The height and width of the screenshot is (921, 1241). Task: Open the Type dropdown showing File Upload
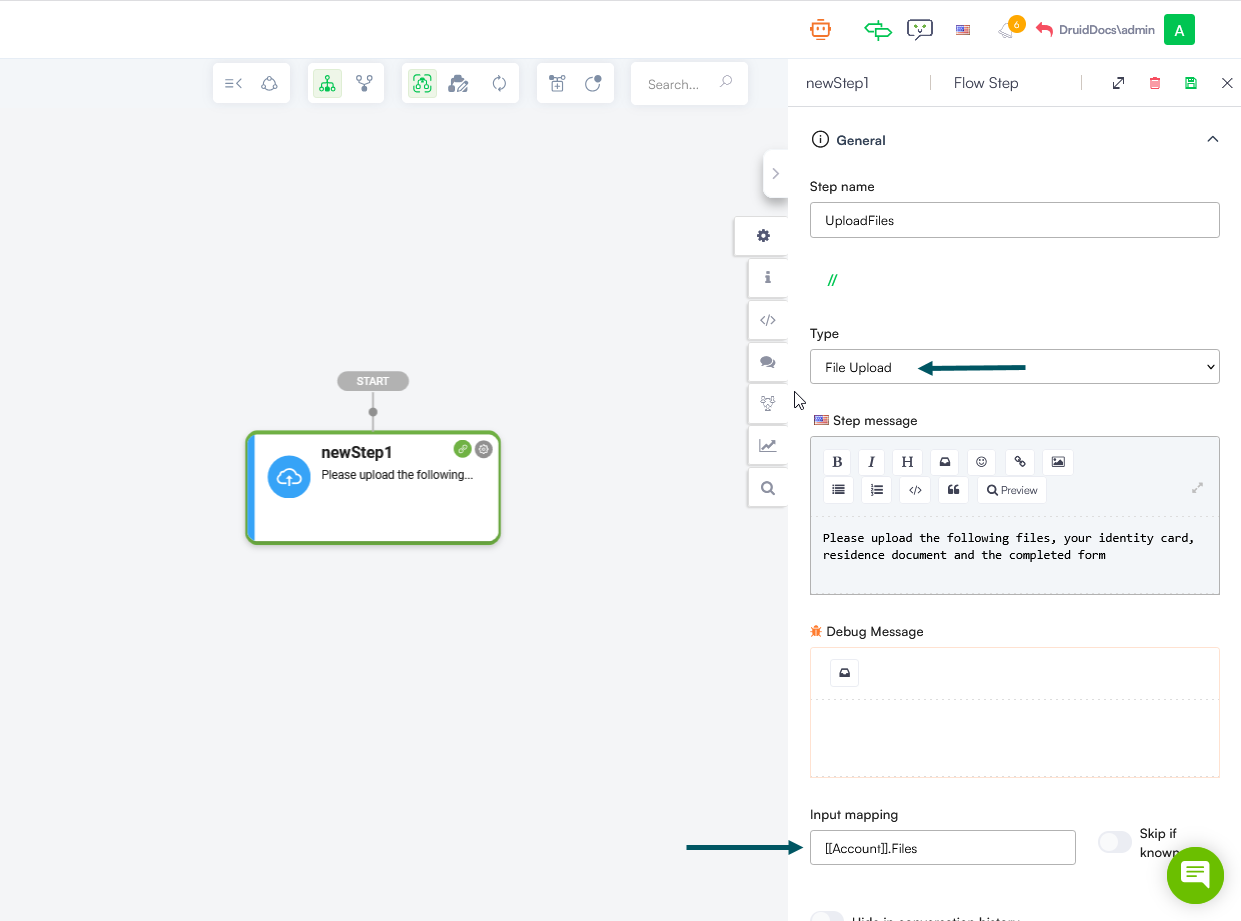1014,367
